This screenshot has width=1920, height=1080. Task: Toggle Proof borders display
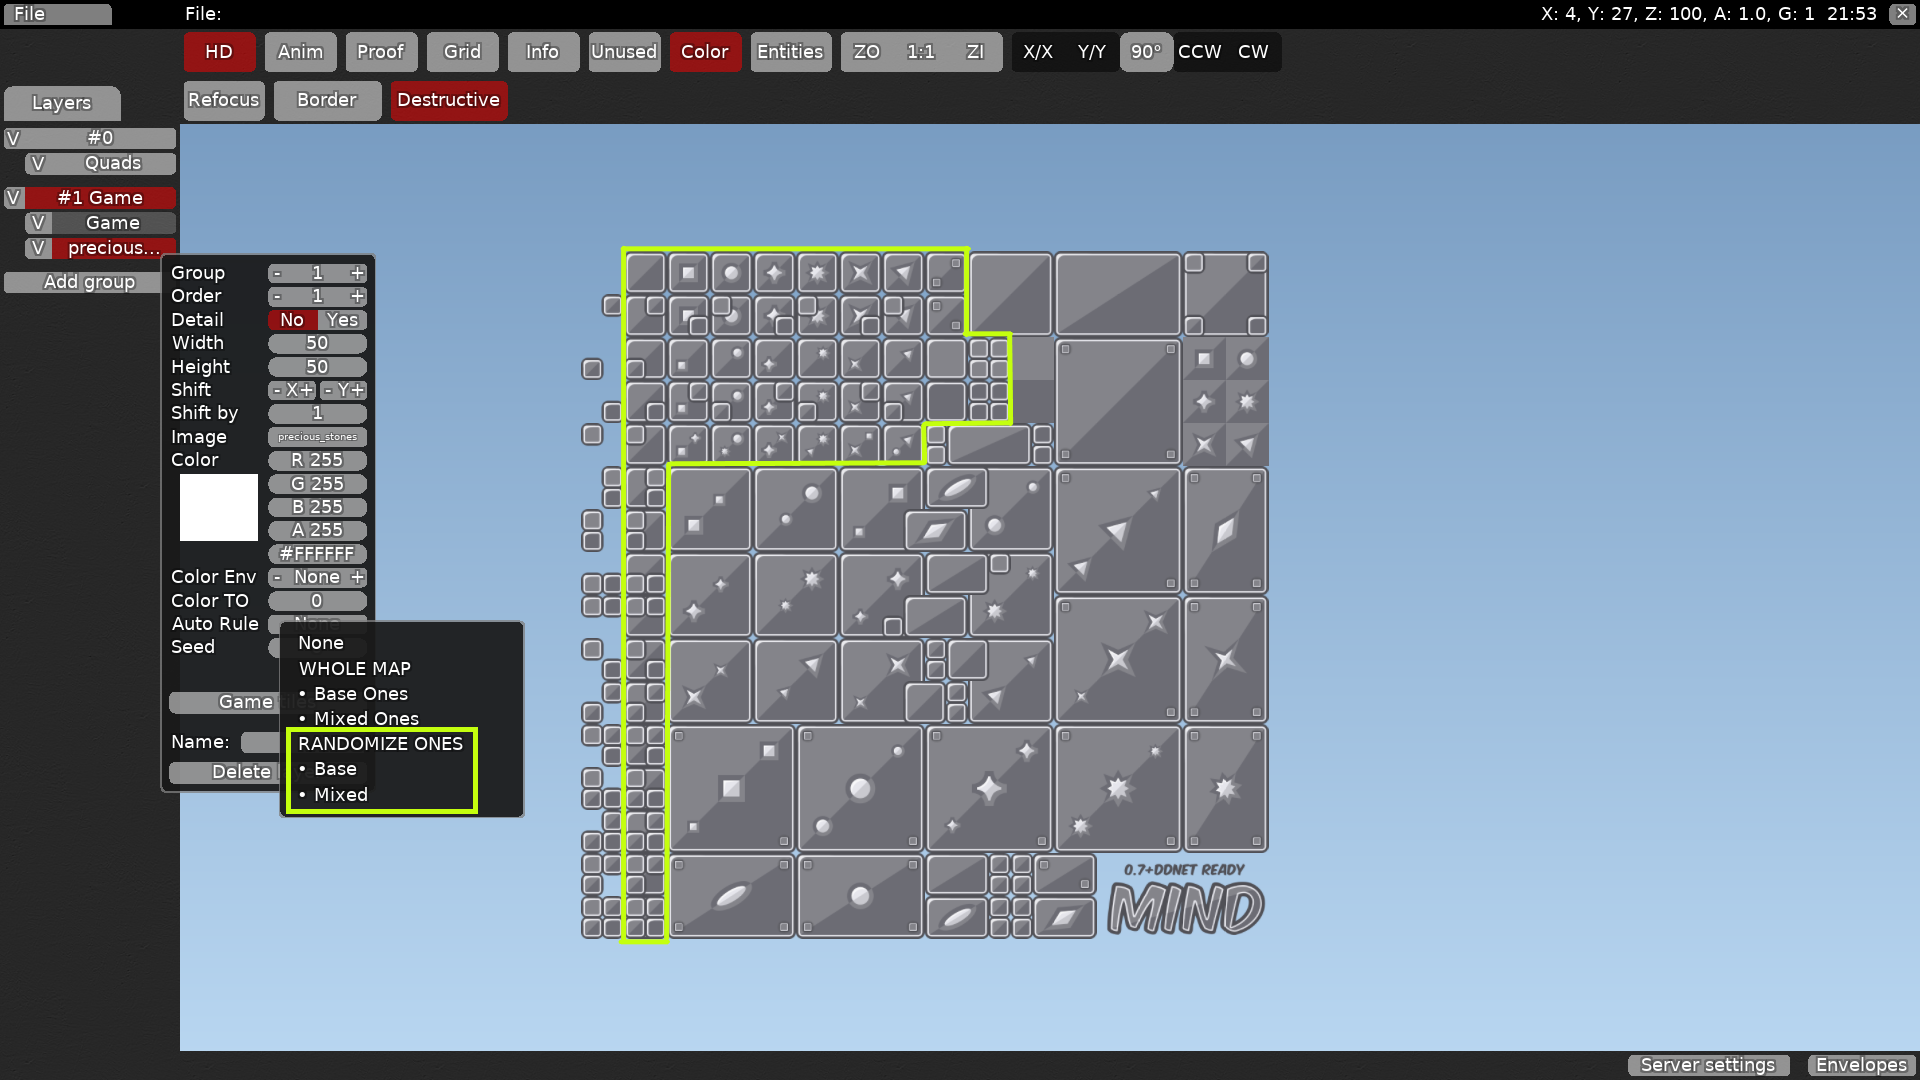[x=381, y=51]
